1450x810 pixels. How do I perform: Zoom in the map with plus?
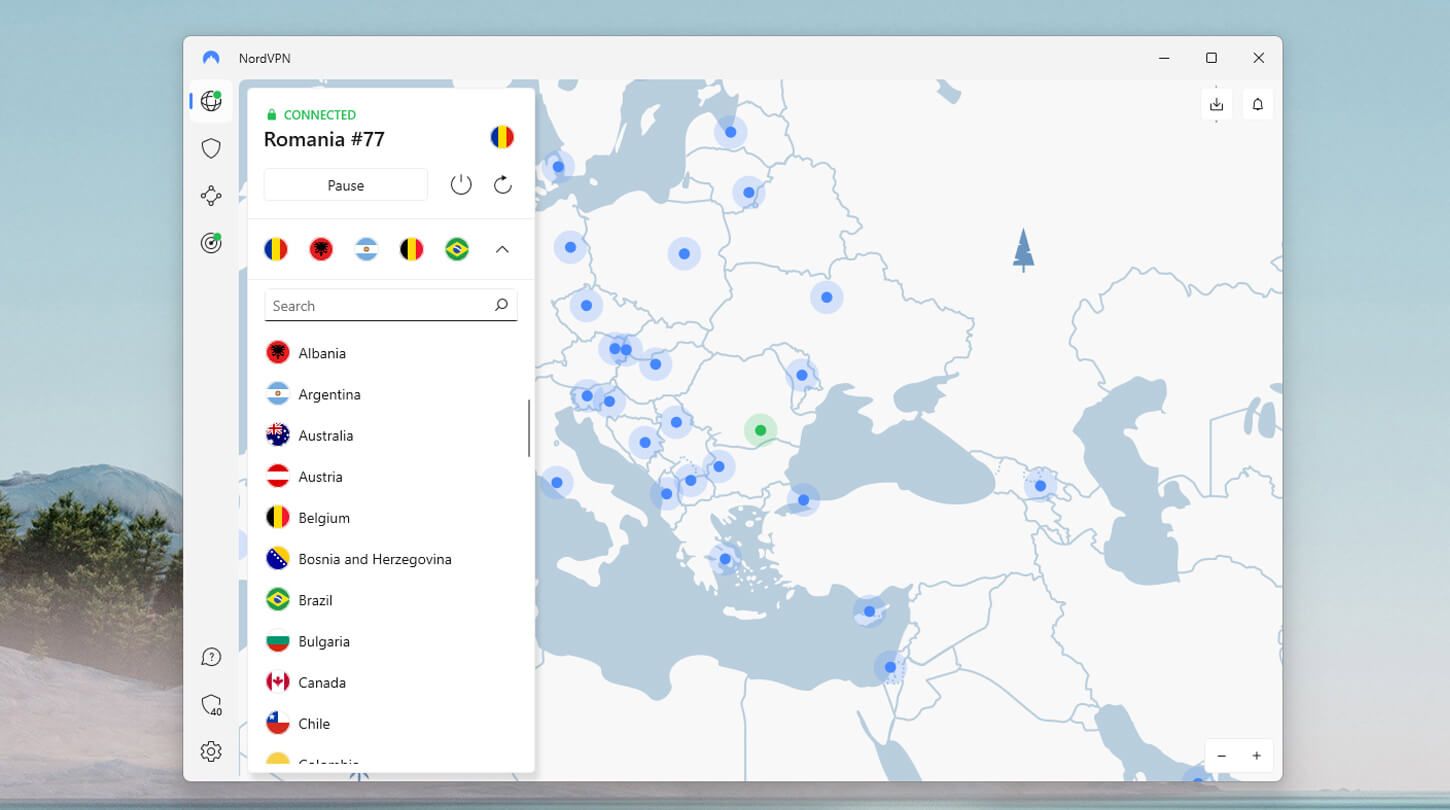click(1257, 756)
